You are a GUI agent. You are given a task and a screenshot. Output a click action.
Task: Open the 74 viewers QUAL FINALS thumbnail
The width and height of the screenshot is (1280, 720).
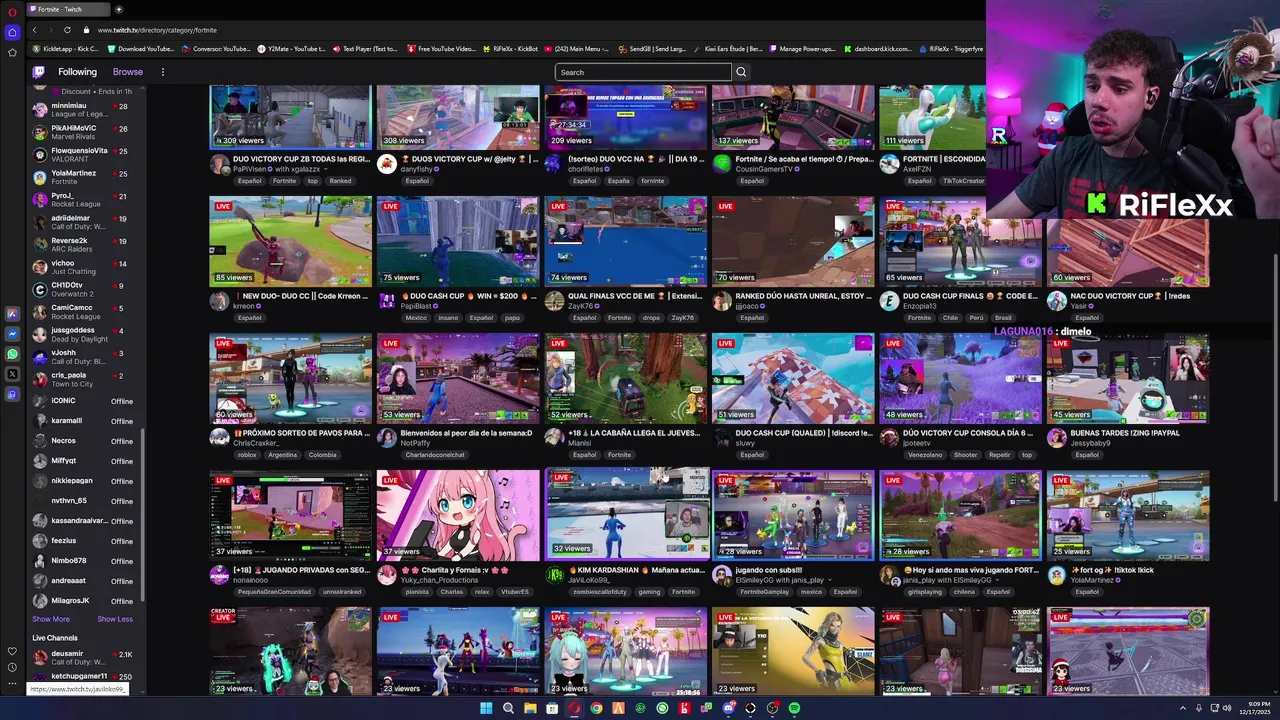626,241
